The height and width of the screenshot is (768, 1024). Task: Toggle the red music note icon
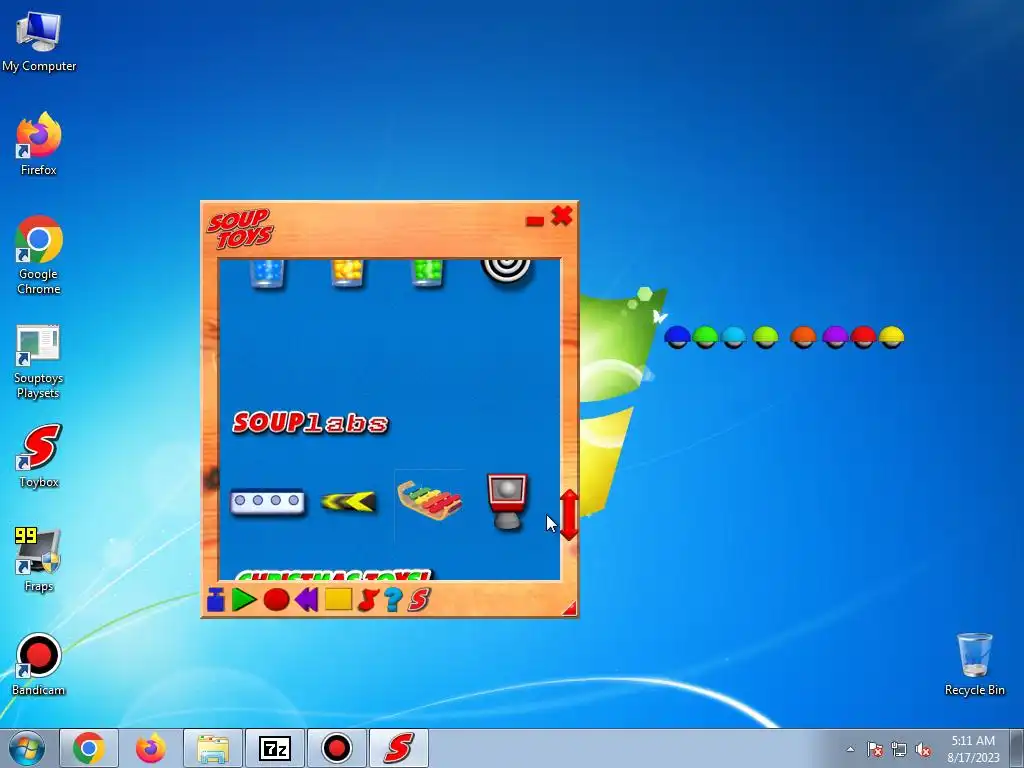tap(368, 600)
